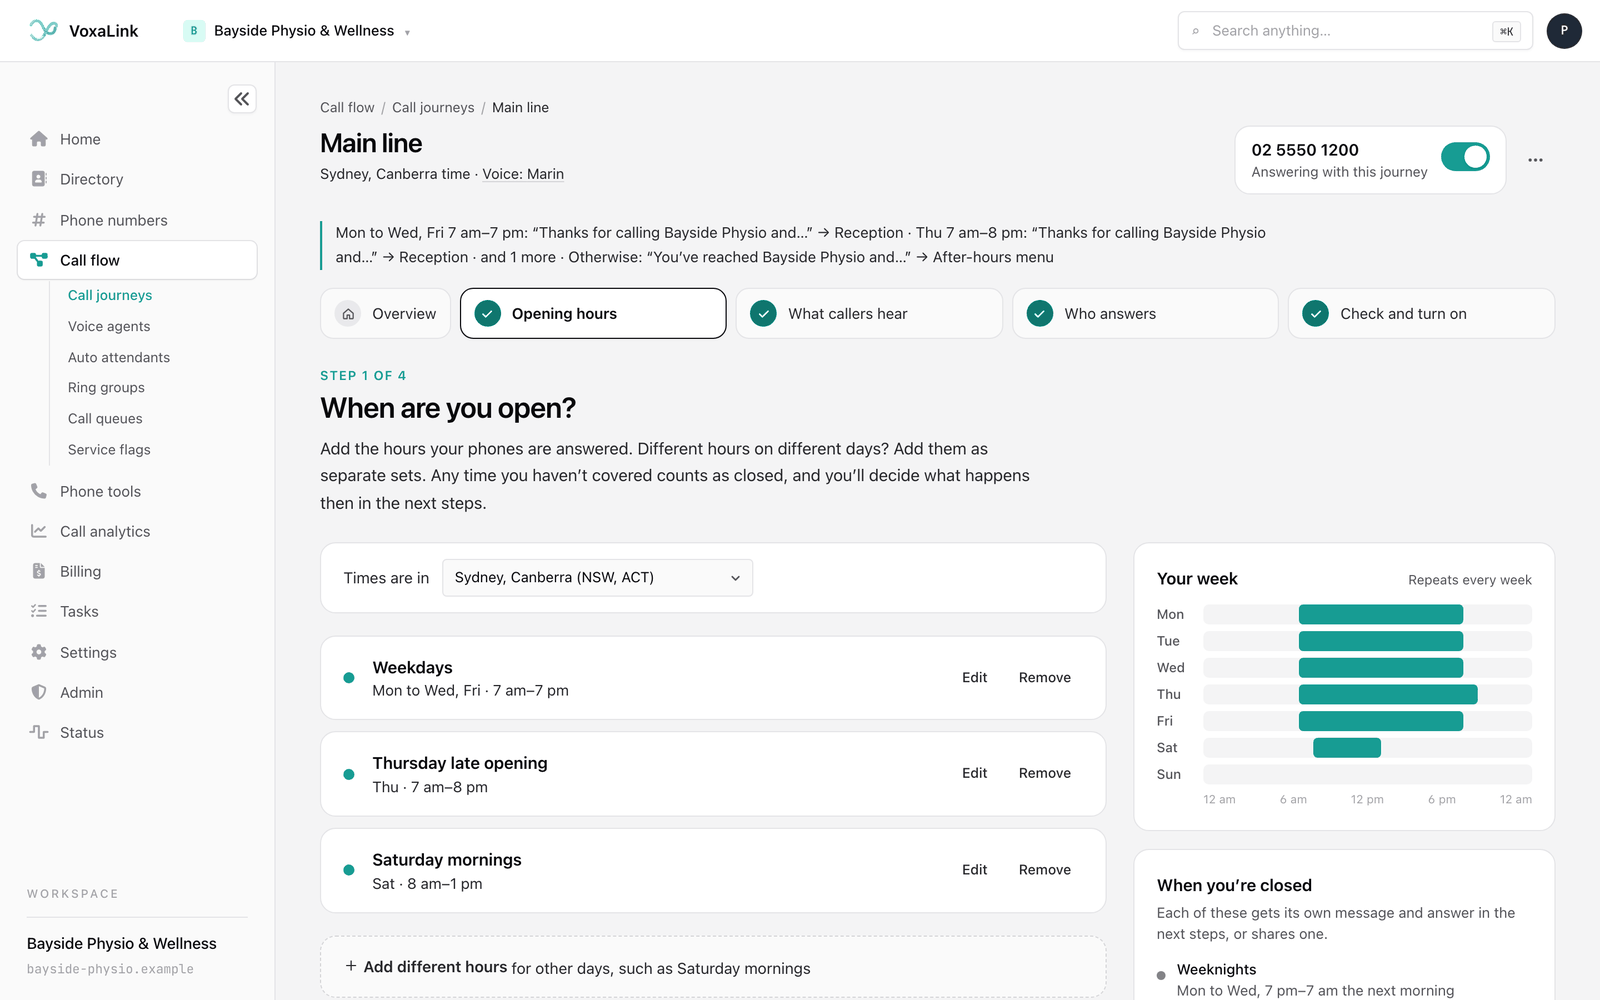Click the Call analytics chart icon
This screenshot has height=1000, width=1600.
click(x=39, y=531)
